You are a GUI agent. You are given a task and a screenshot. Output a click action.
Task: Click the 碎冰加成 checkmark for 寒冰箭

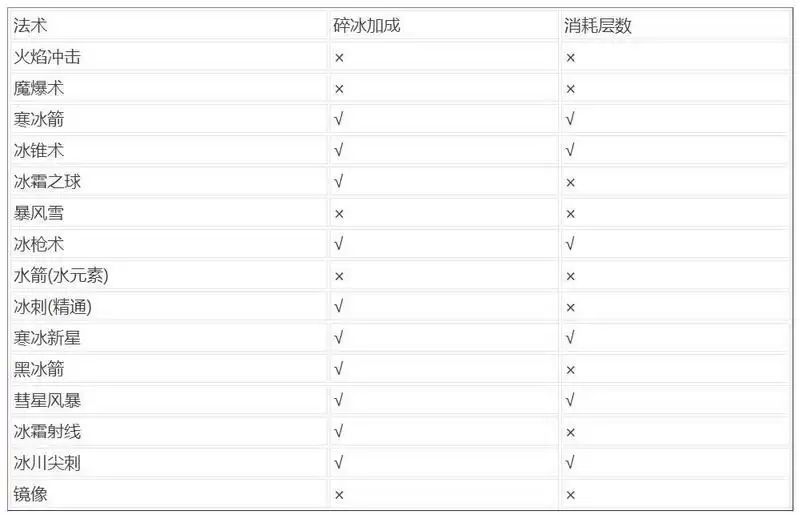pyautogui.click(x=339, y=120)
